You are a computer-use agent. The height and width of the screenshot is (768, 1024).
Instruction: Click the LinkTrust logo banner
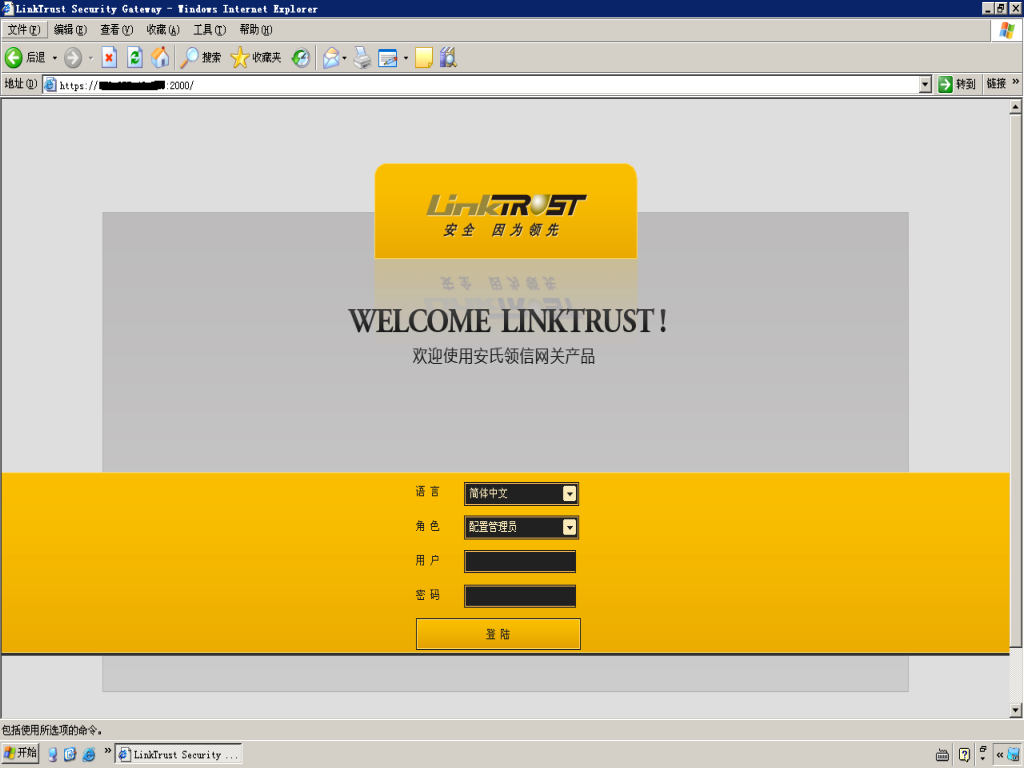click(505, 211)
